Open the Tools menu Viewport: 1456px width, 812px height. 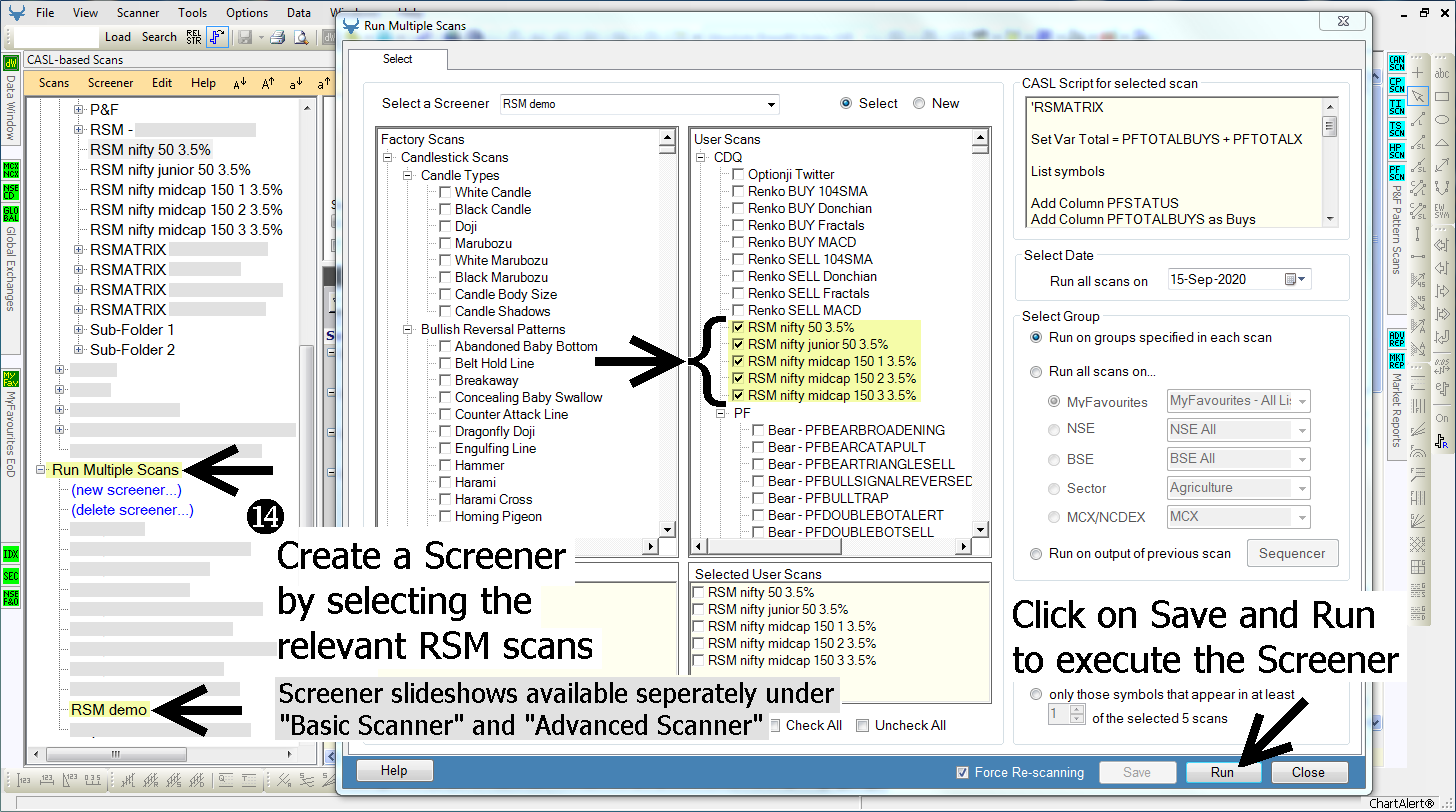[193, 13]
